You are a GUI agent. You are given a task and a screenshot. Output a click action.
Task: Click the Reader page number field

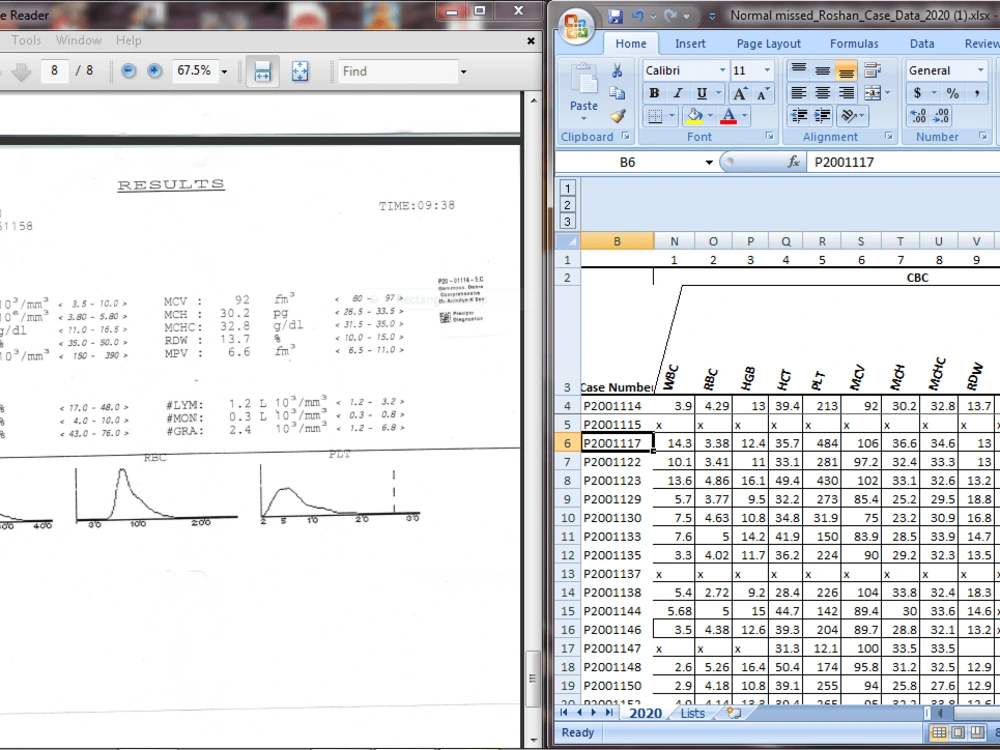click(55, 71)
